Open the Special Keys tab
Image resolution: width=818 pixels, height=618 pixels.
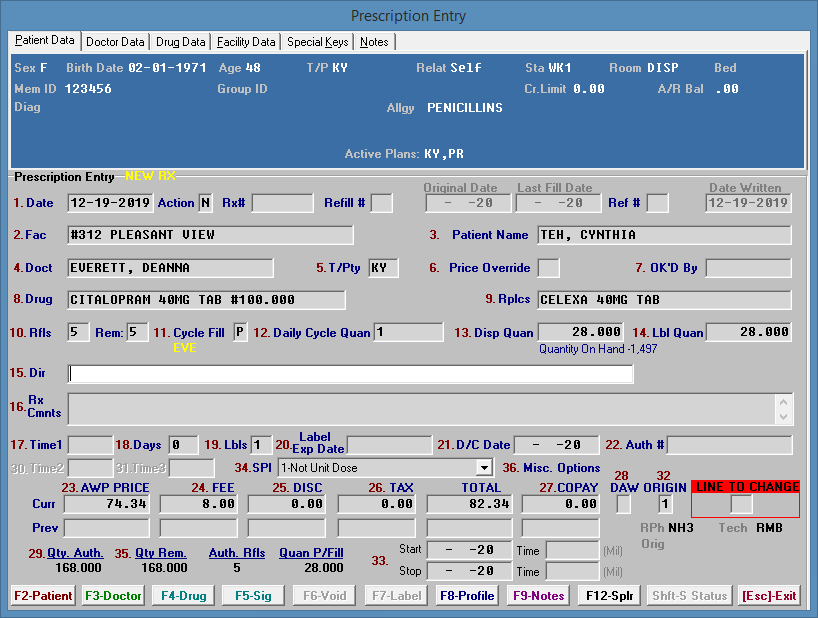(x=318, y=42)
